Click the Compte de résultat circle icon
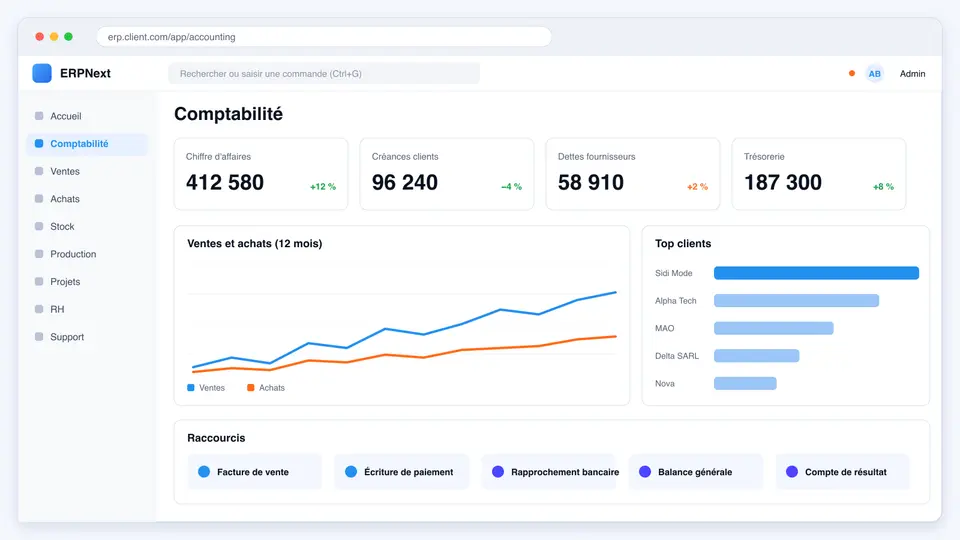Viewport: 960px width, 540px height. coord(792,471)
